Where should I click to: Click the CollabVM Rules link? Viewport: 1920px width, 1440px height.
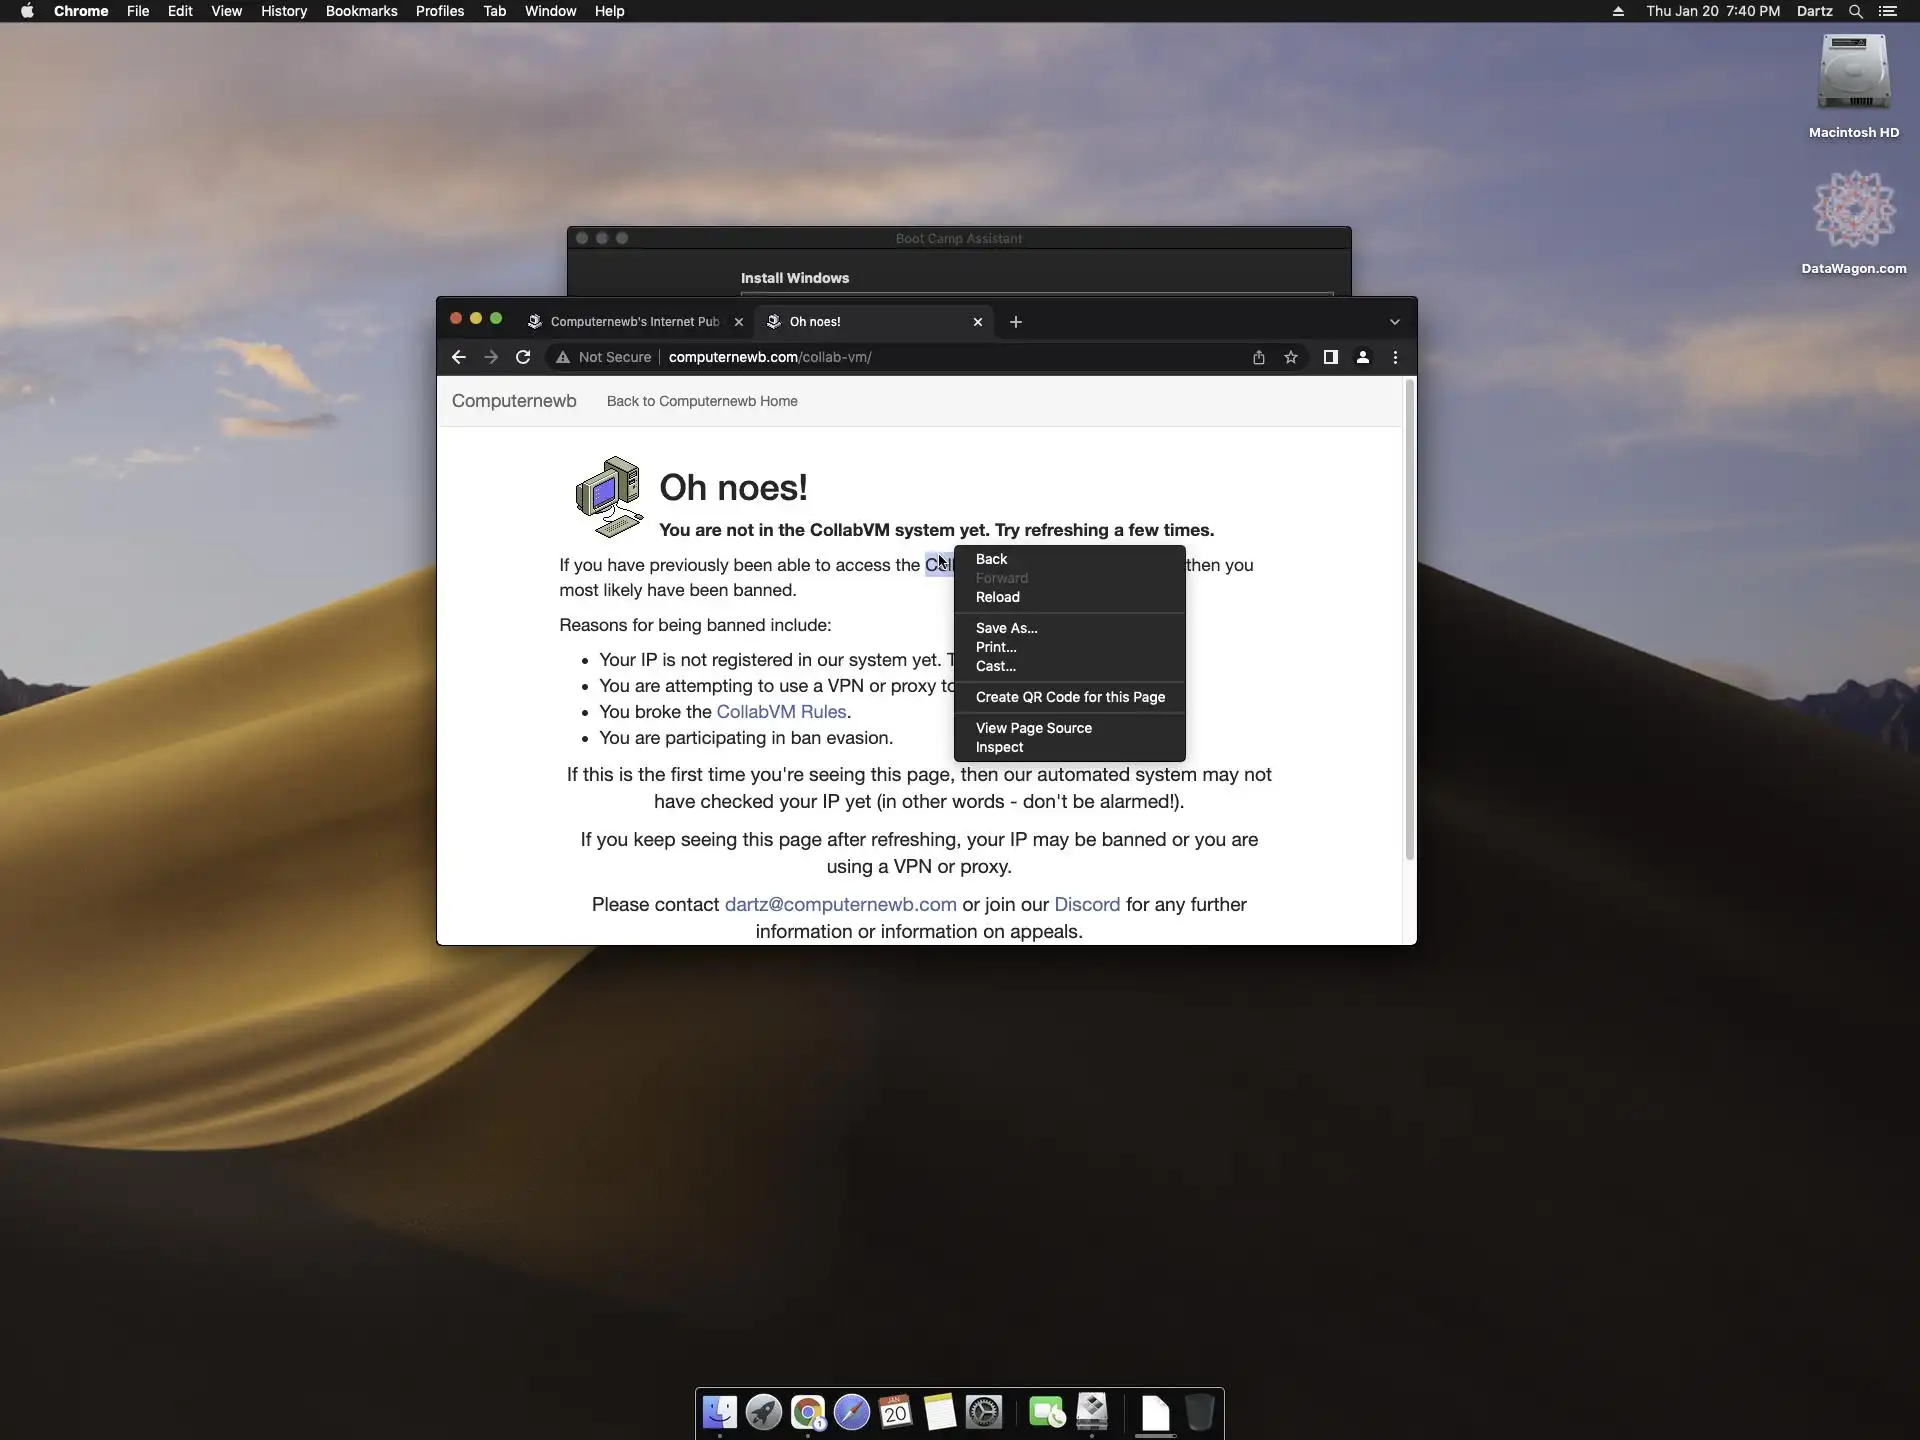click(x=781, y=712)
